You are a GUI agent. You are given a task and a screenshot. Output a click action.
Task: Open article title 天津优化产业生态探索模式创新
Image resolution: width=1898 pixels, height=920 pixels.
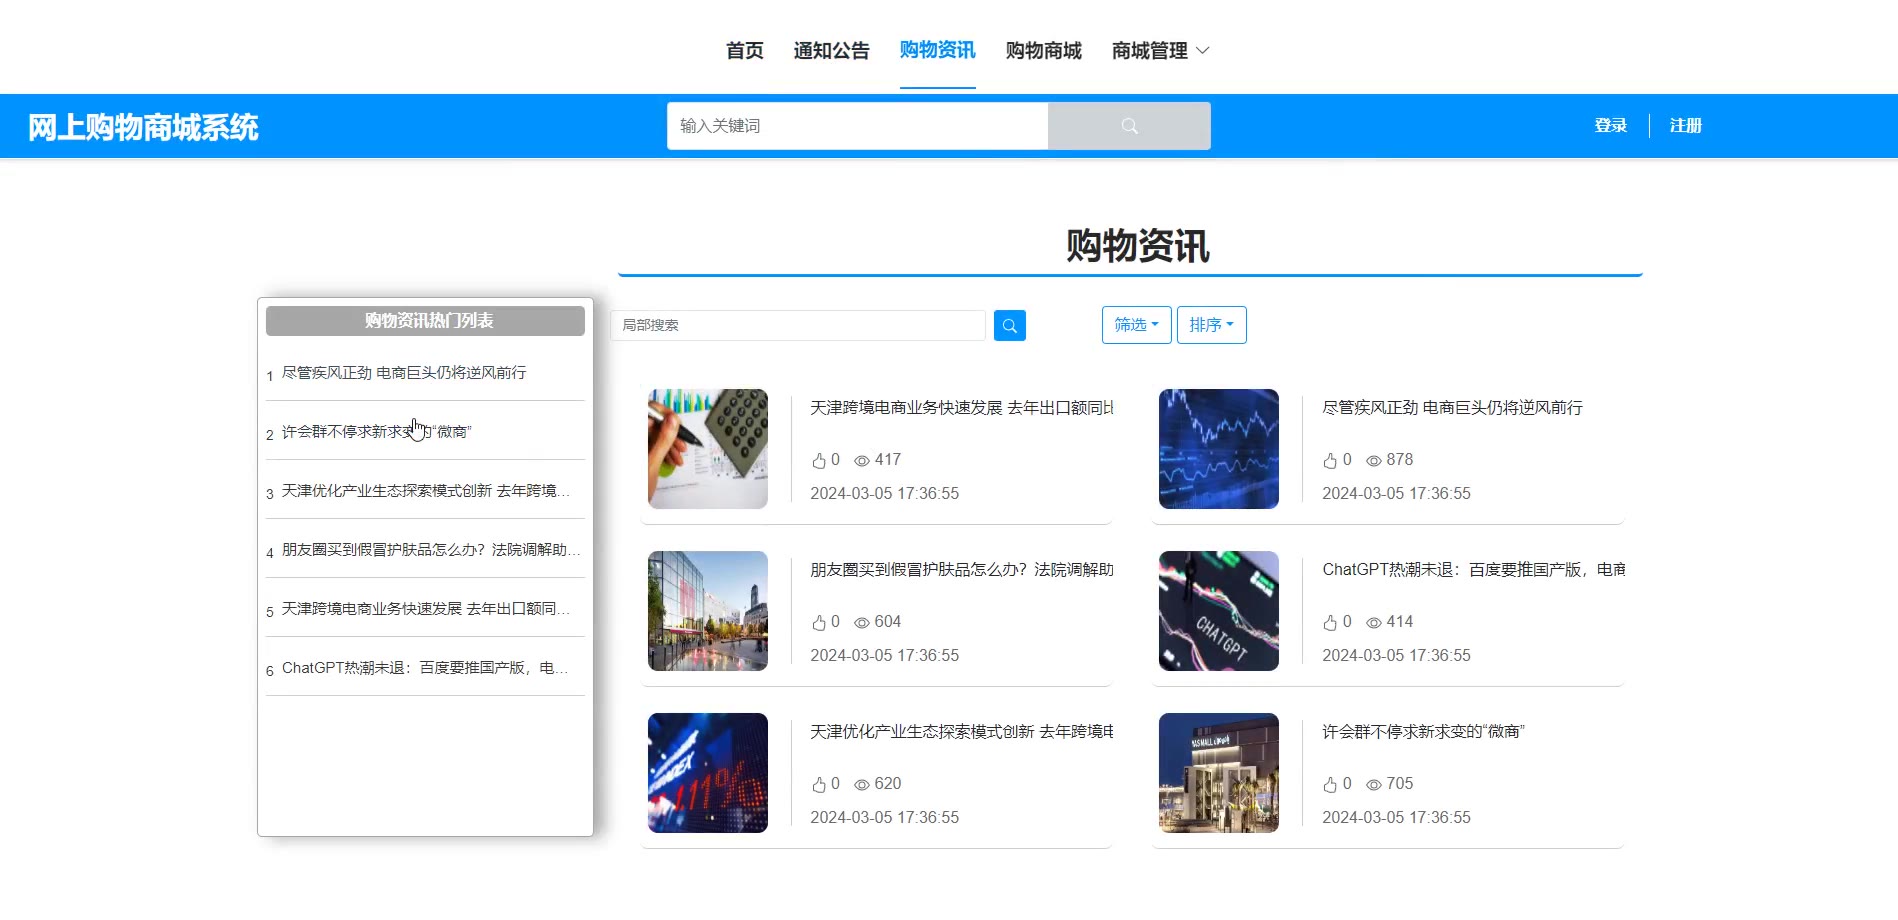962,732
